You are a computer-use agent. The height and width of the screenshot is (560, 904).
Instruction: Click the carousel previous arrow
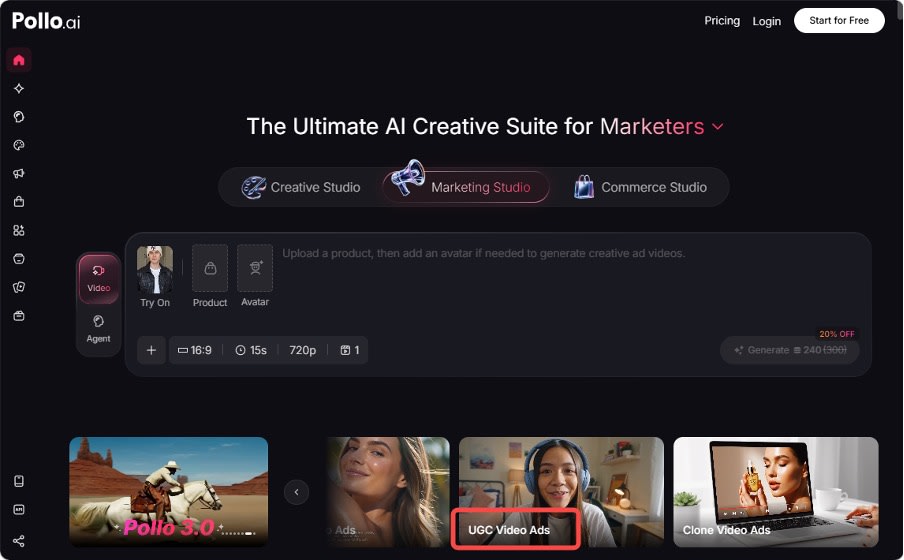296,492
